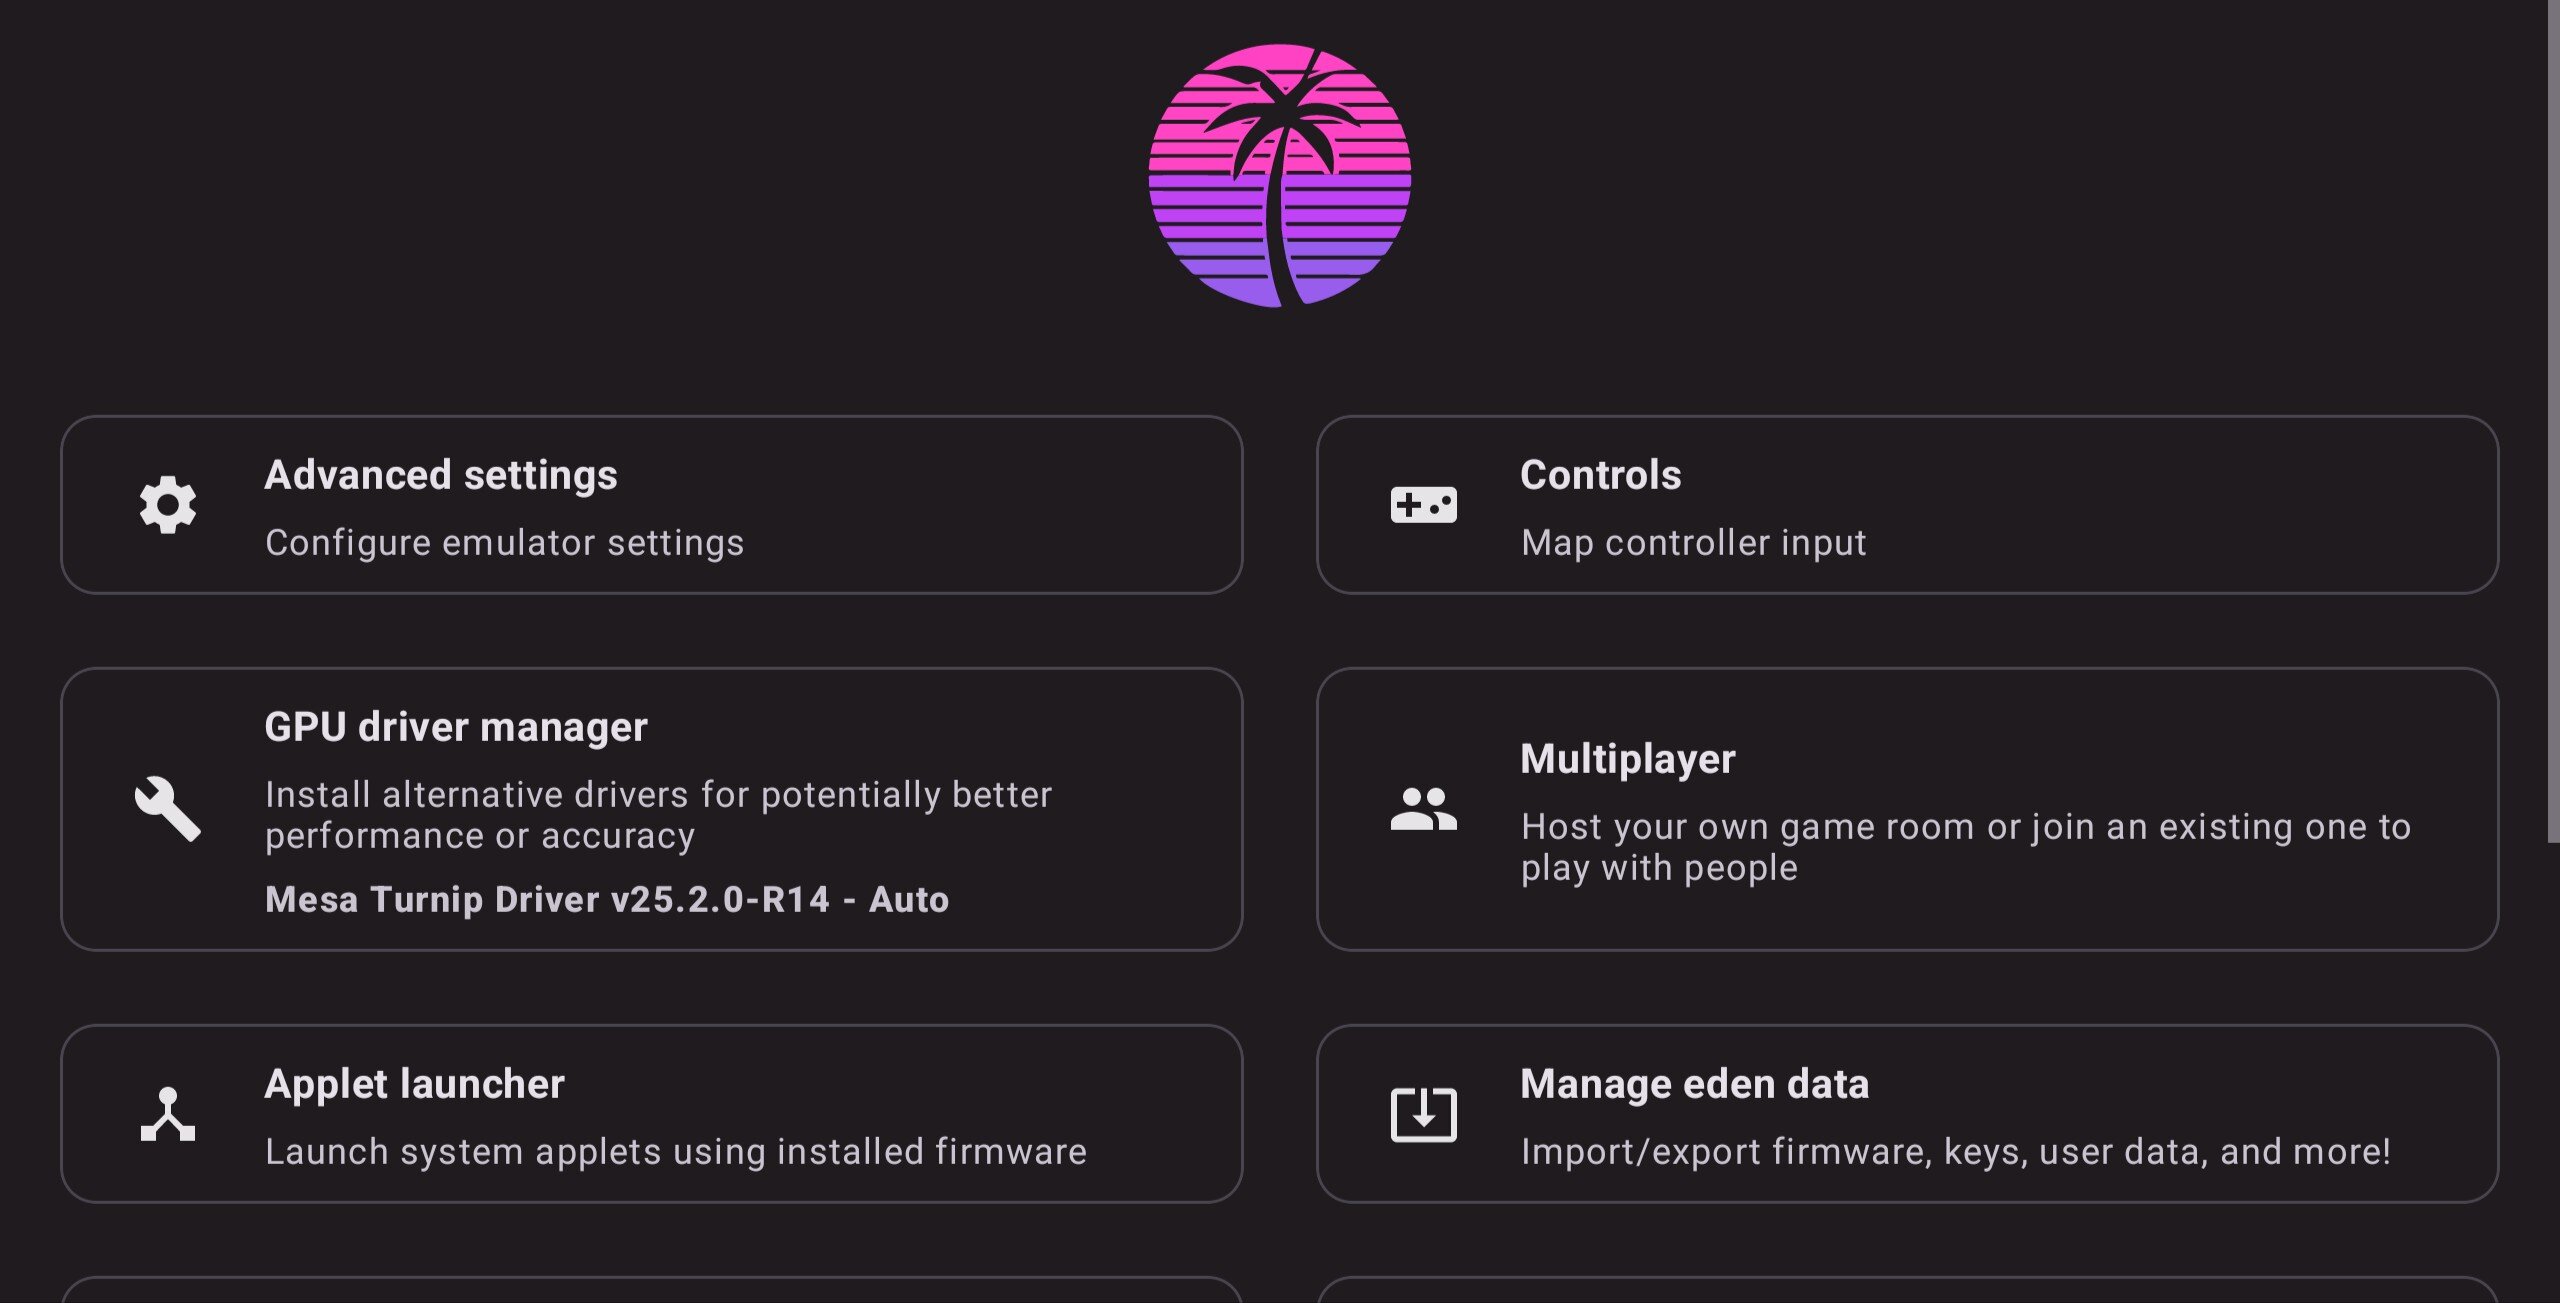Click the GPU driver manager wrench icon

click(x=168, y=808)
